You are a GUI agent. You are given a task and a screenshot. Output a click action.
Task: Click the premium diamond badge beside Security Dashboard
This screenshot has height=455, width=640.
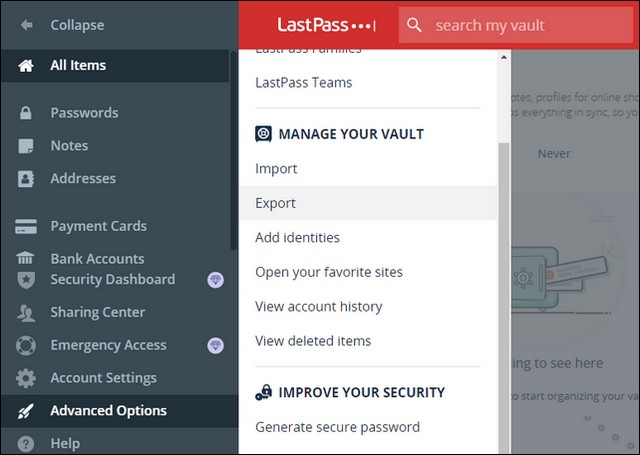tap(215, 280)
